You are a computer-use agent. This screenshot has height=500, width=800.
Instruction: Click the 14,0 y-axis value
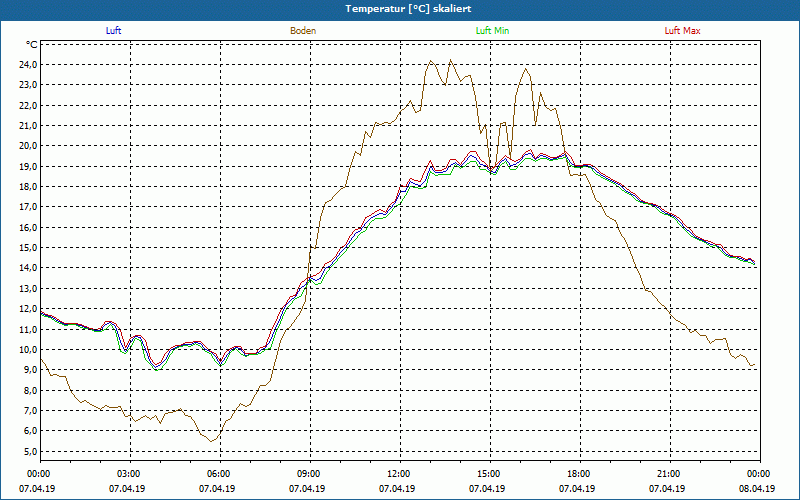29,268
